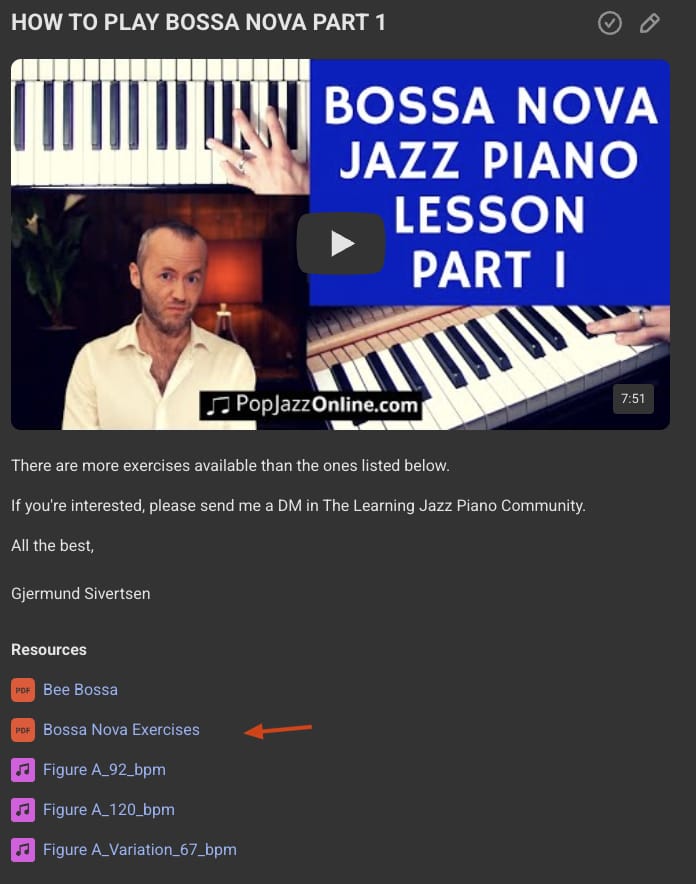The image size is (696, 884).
Task: Open the Figure A_92_bpm audio link
Action: pyautogui.click(x=104, y=770)
